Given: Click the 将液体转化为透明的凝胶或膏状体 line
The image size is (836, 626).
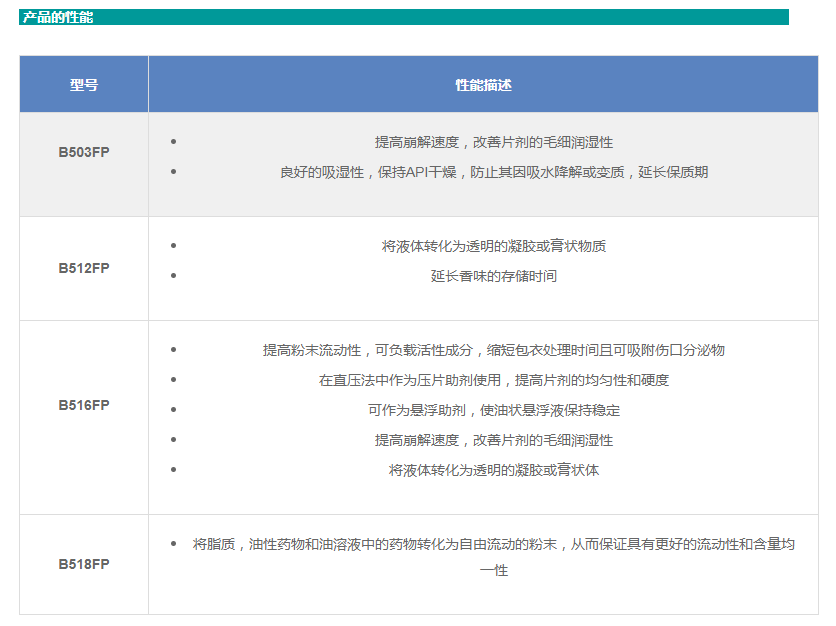Looking at the screenshot, I should click(494, 469).
